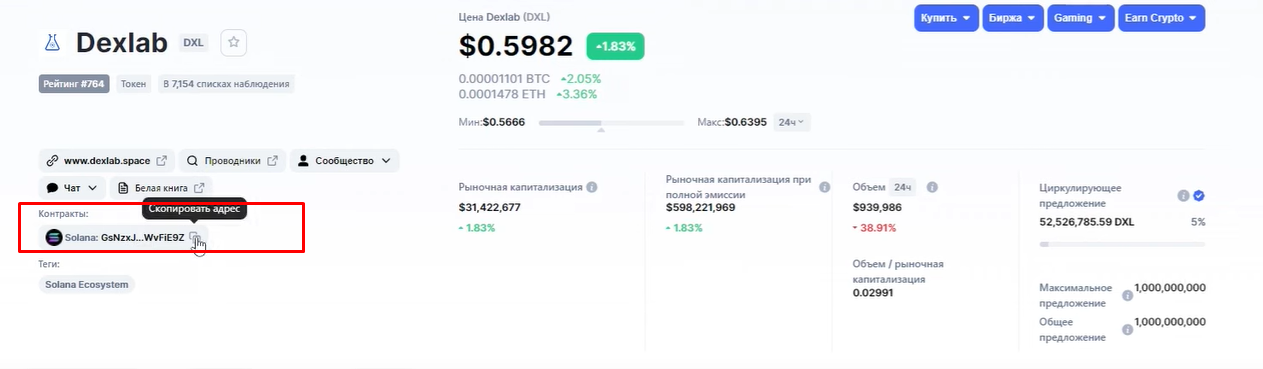Click the blue verified checkmark for circulating supply
Image resolution: width=1263 pixels, height=369 pixels.
pos(1199,196)
